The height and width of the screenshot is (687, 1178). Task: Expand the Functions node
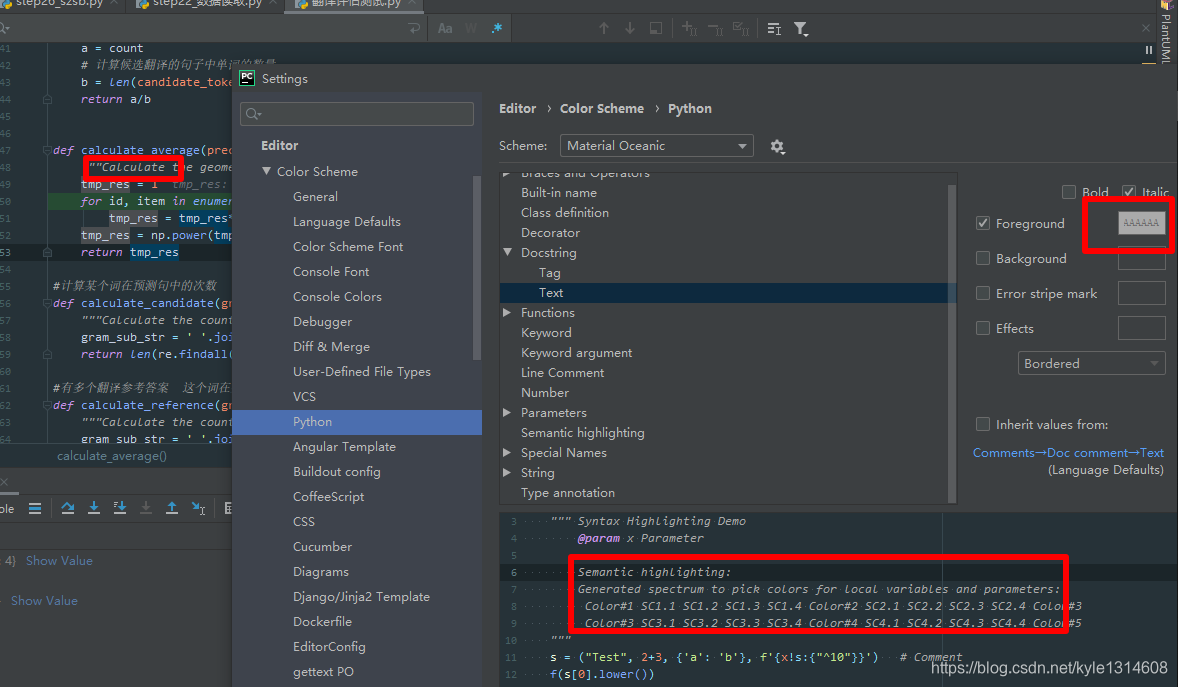click(x=507, y=312)
